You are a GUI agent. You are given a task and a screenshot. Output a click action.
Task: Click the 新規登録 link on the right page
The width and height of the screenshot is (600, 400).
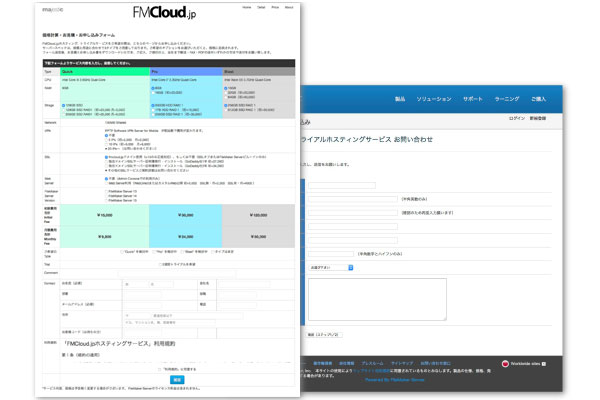click(x=538, y=118)
